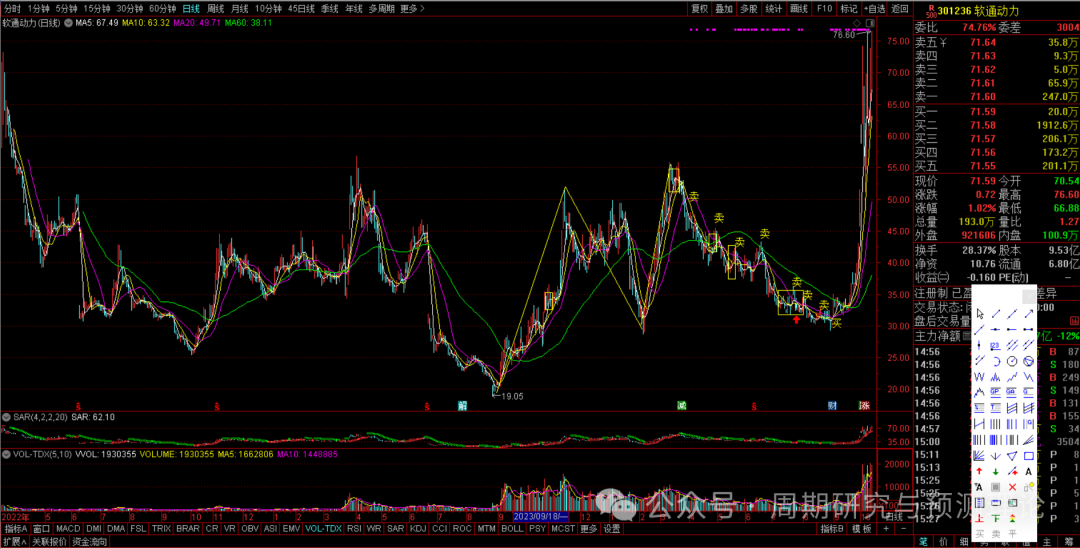Select the triangle drawing tool
1080x549 pixels.
tap(1012, 456)
